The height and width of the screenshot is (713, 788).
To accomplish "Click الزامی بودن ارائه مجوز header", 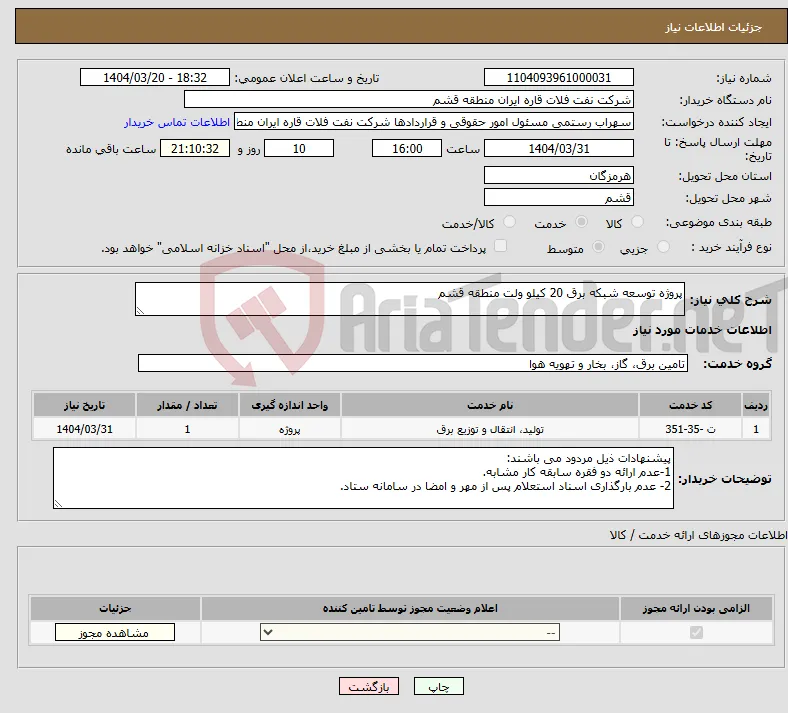I will [696, 608].
